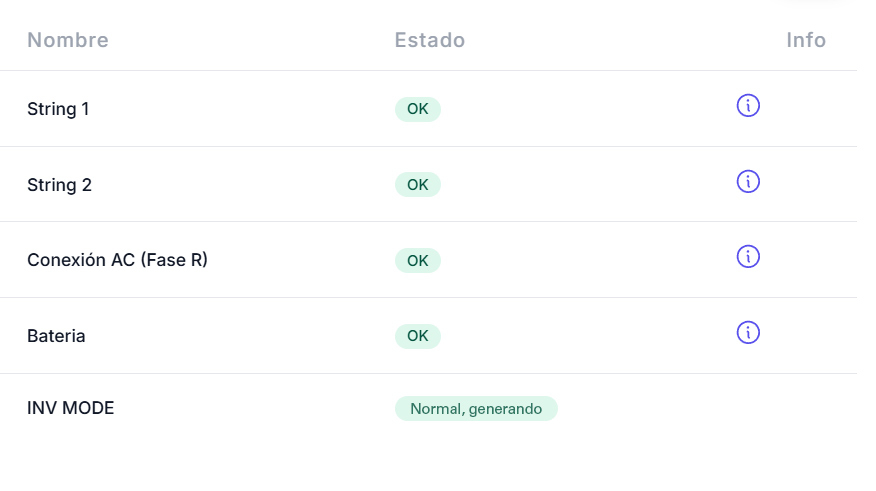
Task: Select the String 1 name label
Action: 58,109
